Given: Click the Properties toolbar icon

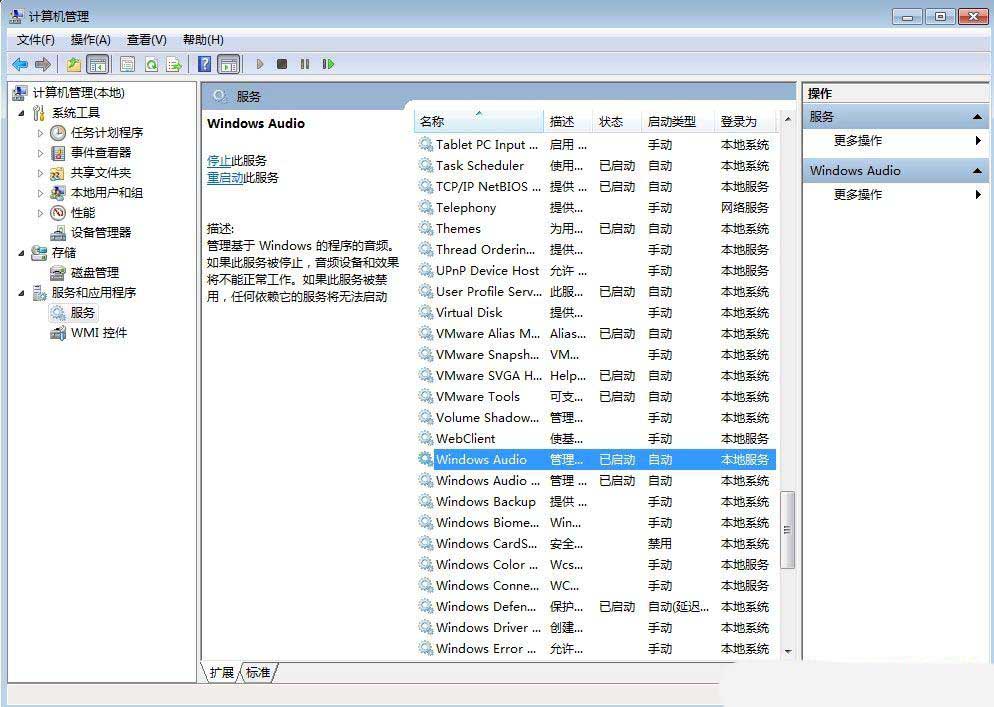Looking at the screenshot, I should (x=127, y=64).
